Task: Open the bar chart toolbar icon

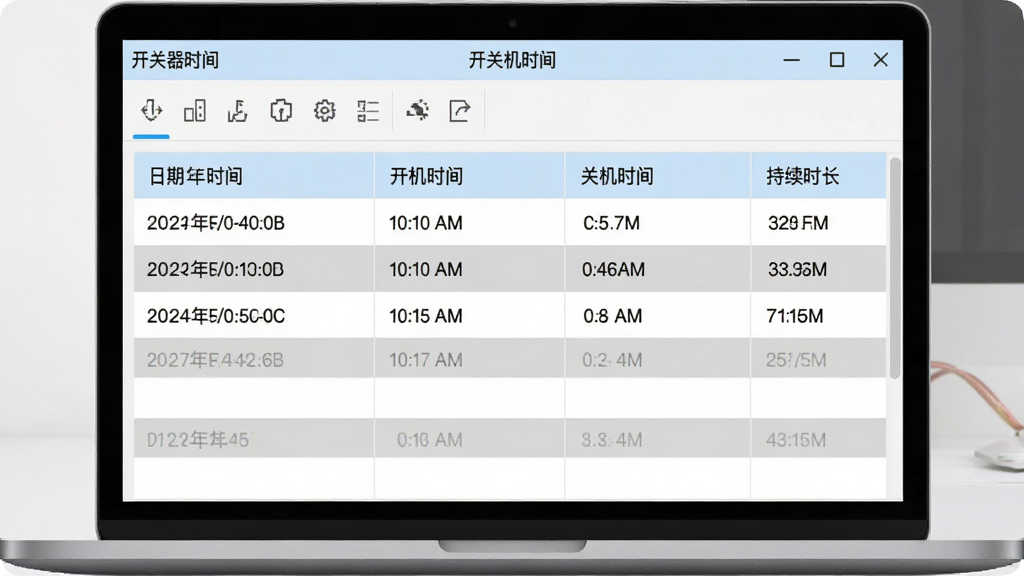Action: [x=195, y=111]
